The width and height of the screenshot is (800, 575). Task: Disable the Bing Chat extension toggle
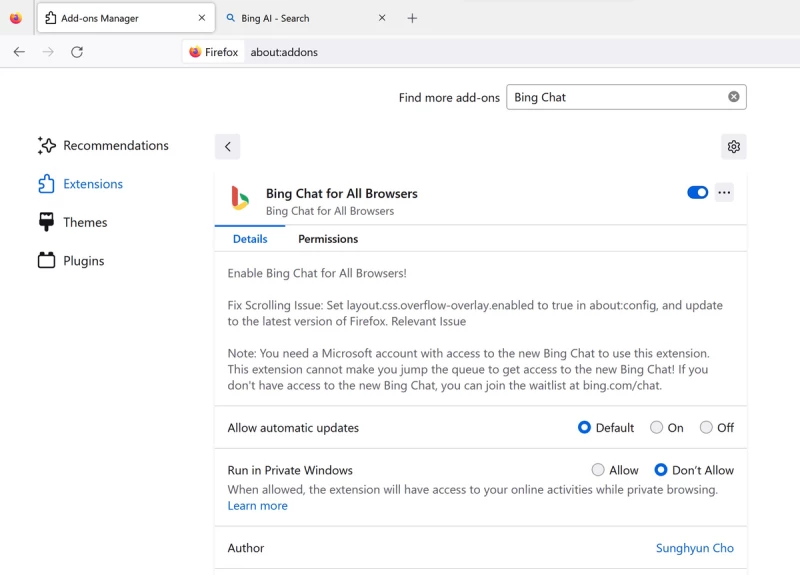click(697, 193)
